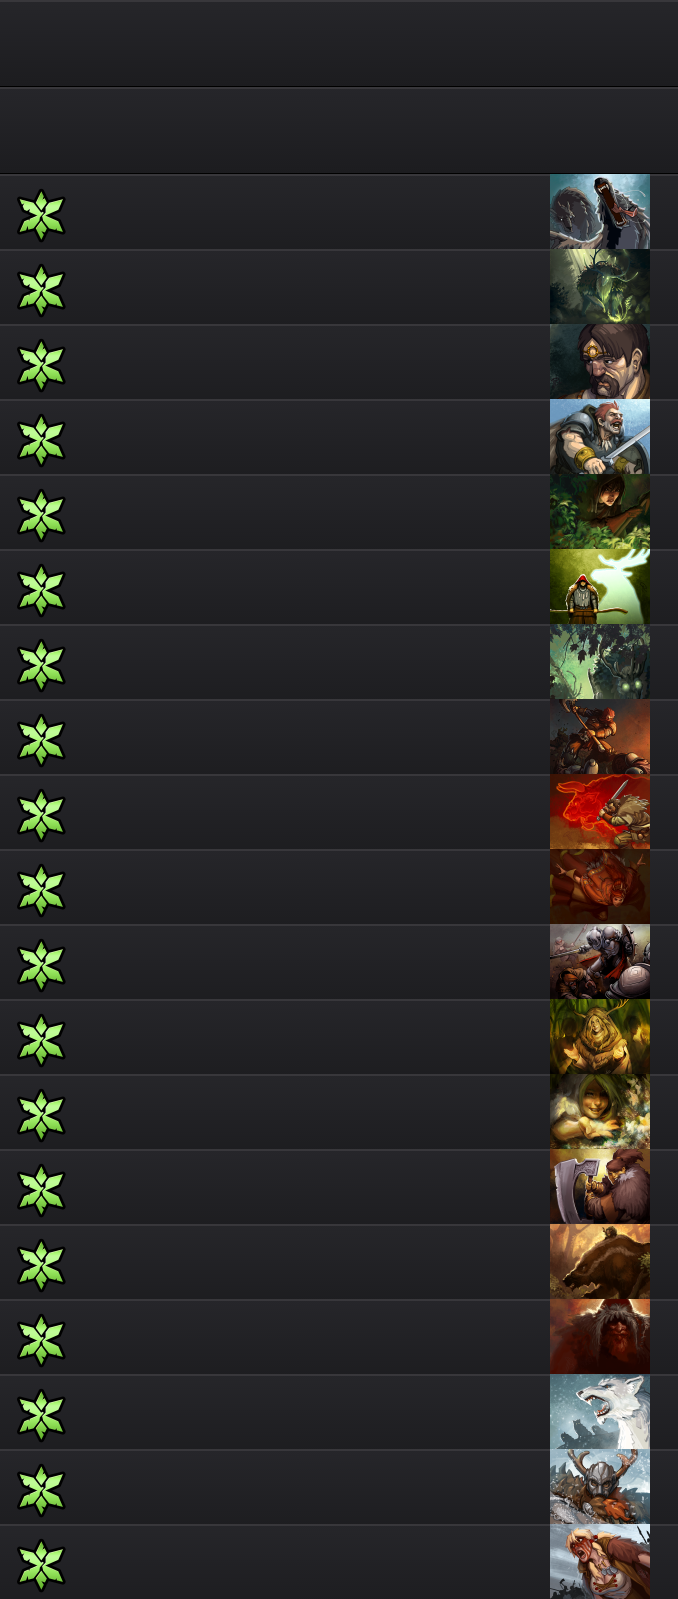Open the smiling green-hooded woman thumbnail
The height and width of the screenshot is (1599, 678).
pyautogui.click(x=600, y=1112)
